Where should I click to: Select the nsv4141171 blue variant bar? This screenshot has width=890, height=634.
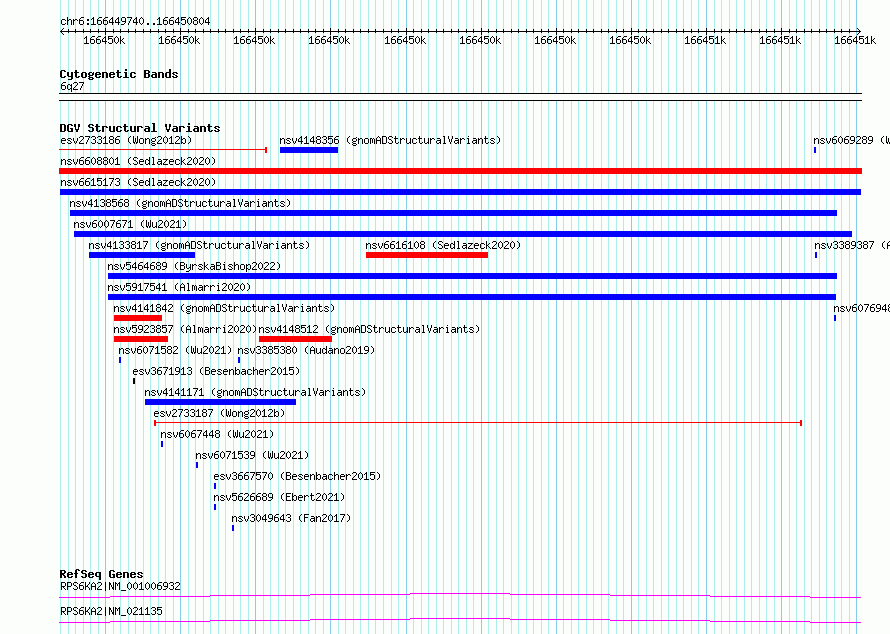pos(220,402)
